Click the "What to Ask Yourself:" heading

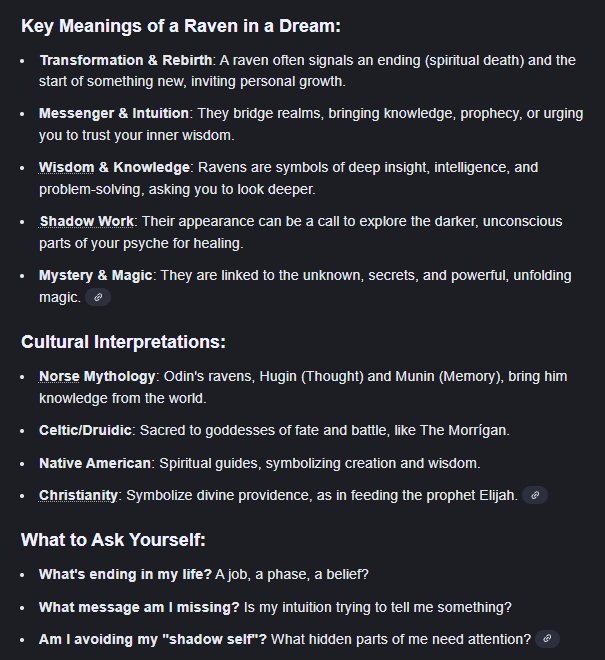point(113,540)
